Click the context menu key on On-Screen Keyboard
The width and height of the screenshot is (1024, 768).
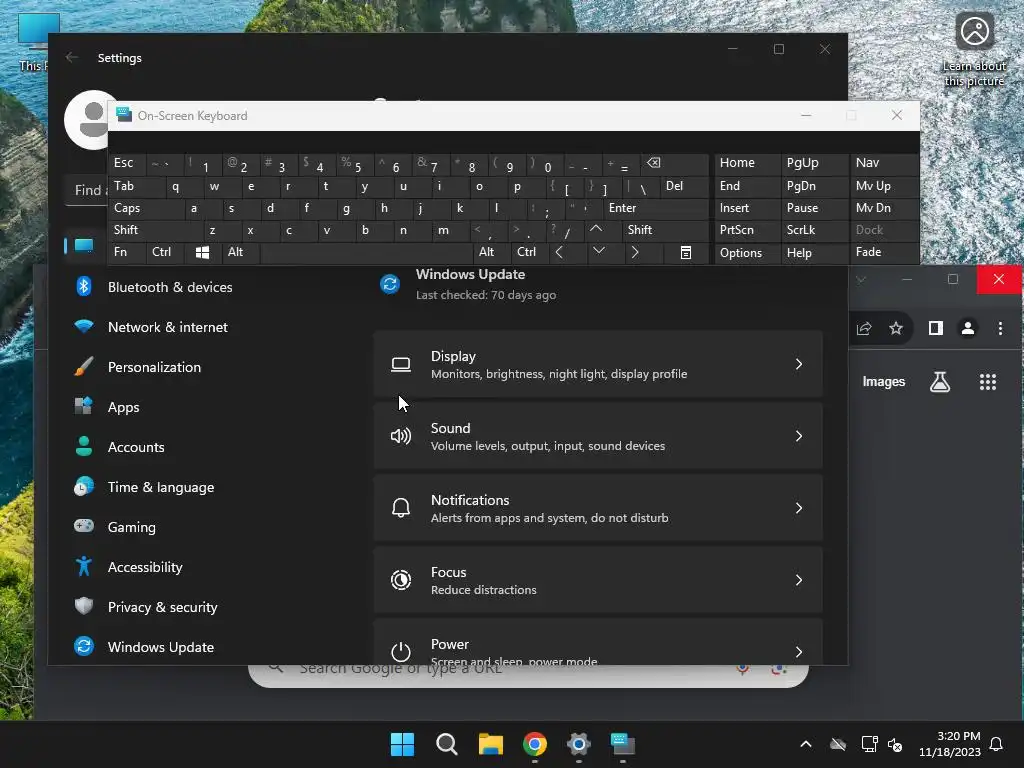pos(686,253)
